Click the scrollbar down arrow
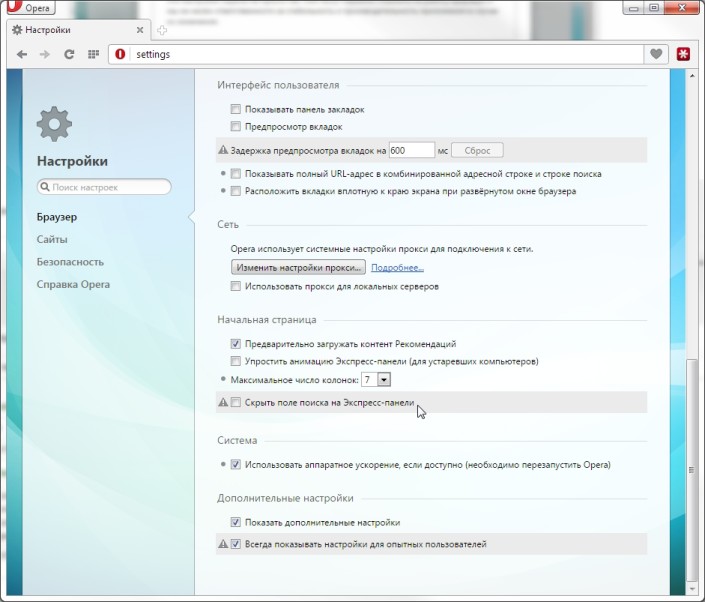Image resolution: width=705 pixels, height=602 pixels. 692,589
